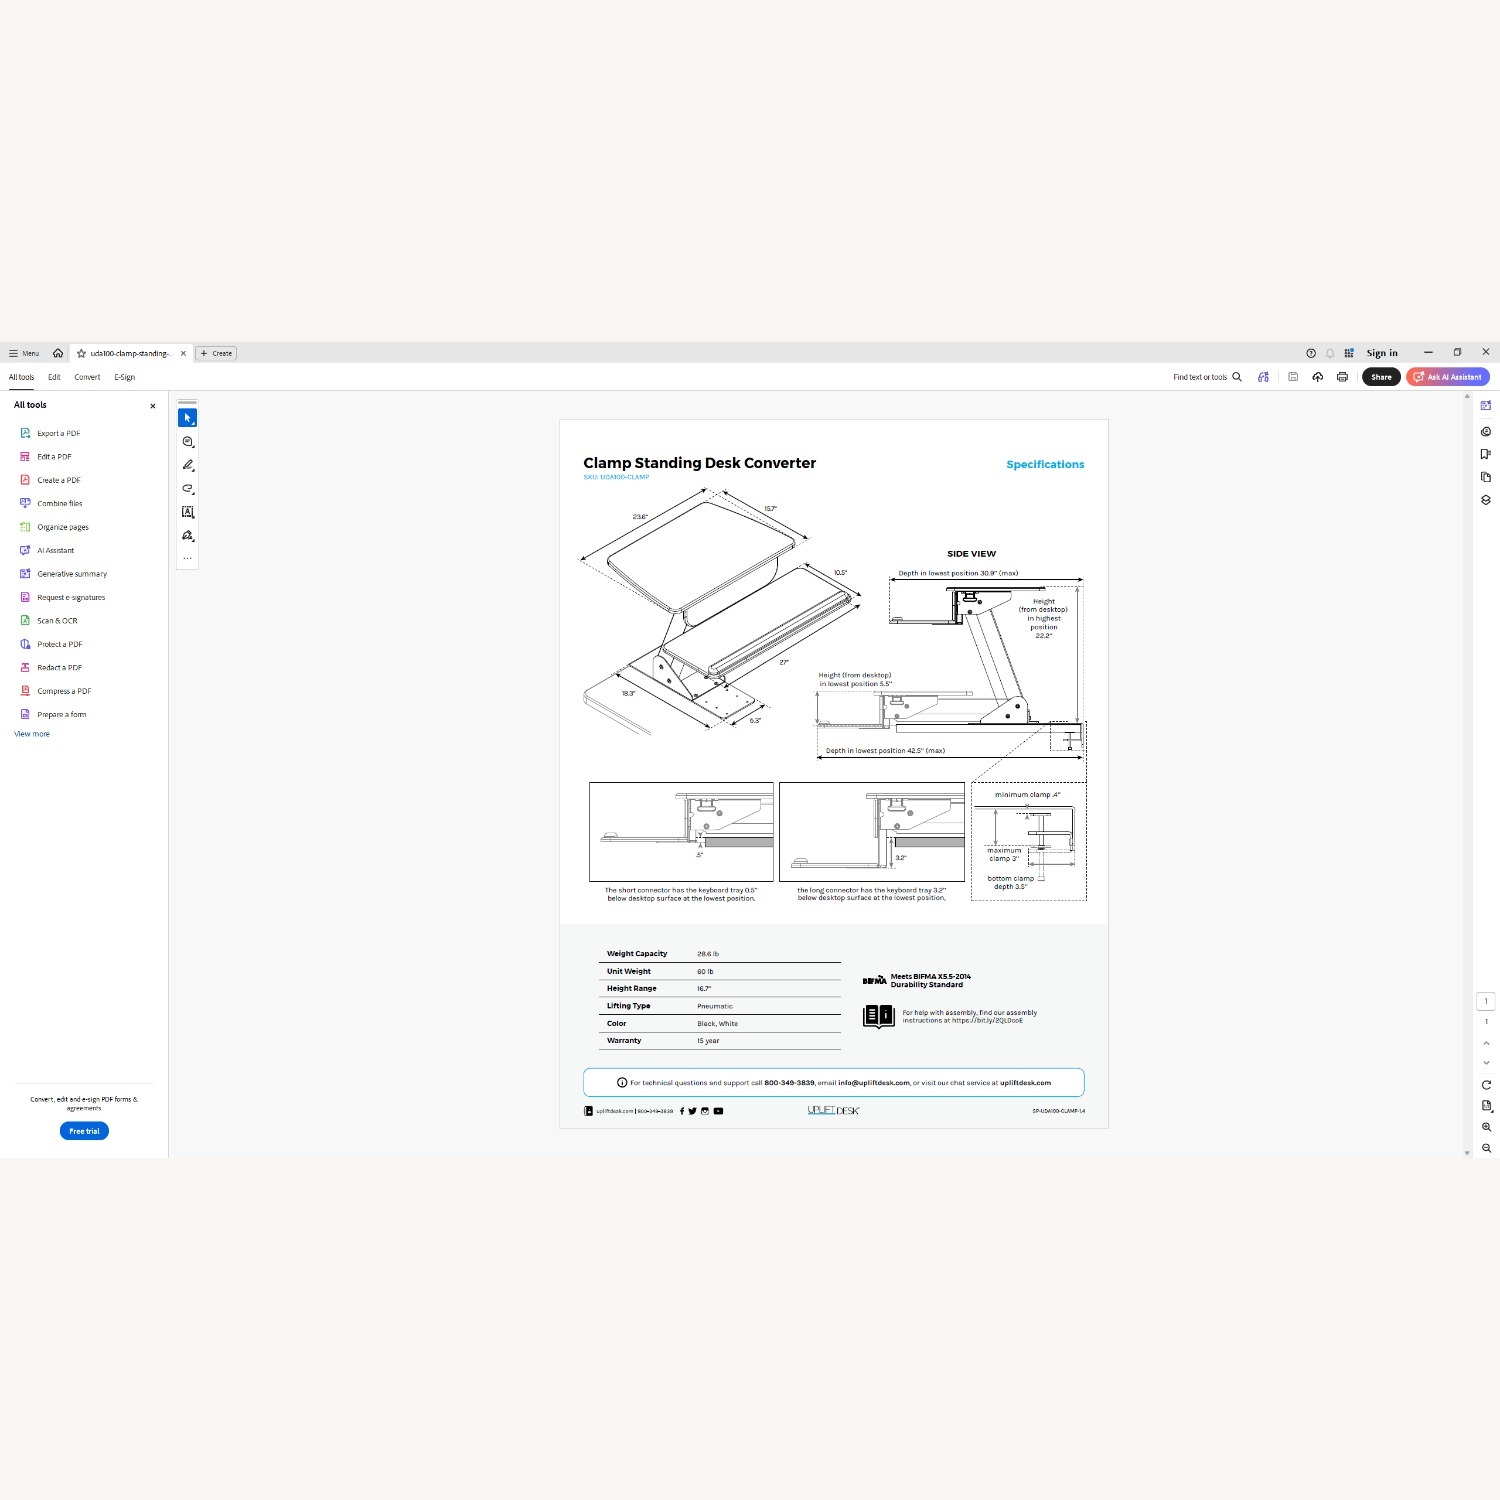This screenshot has height=1500, width=1500.
Task: Switch to the E-Sign tab
Action: tap(124, 377)
